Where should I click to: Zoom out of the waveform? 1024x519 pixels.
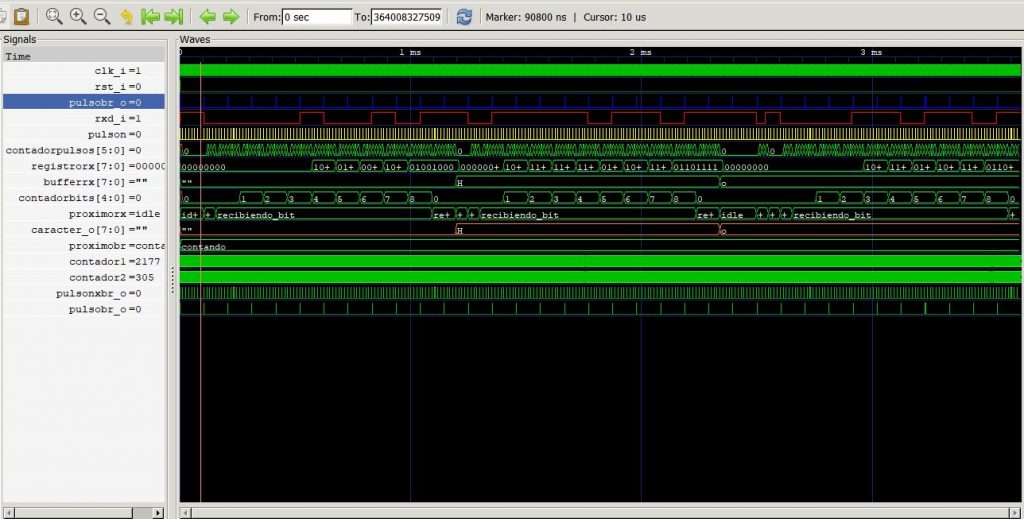[x=101, y=17]
